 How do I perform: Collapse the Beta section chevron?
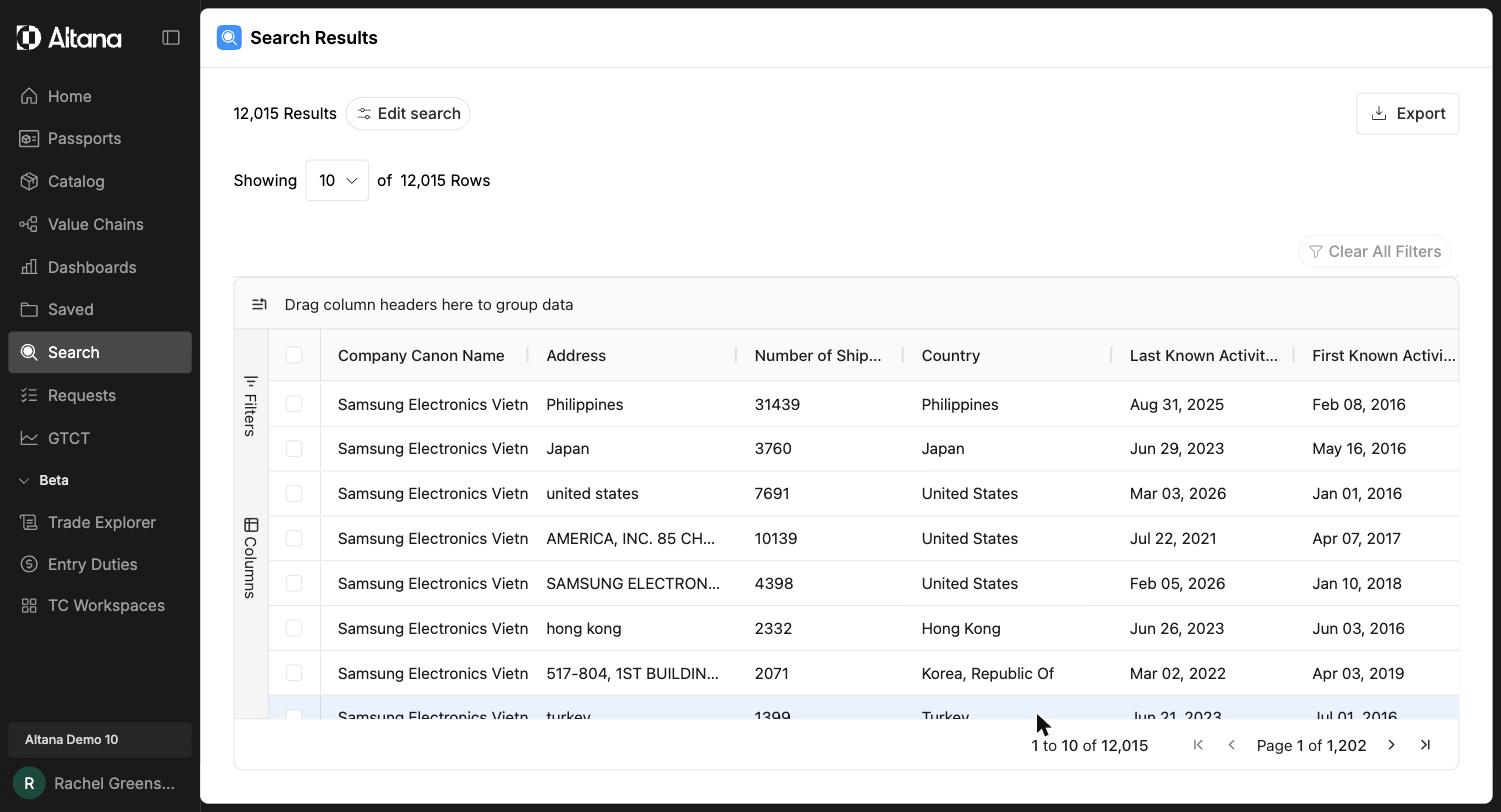coord(24,480)
